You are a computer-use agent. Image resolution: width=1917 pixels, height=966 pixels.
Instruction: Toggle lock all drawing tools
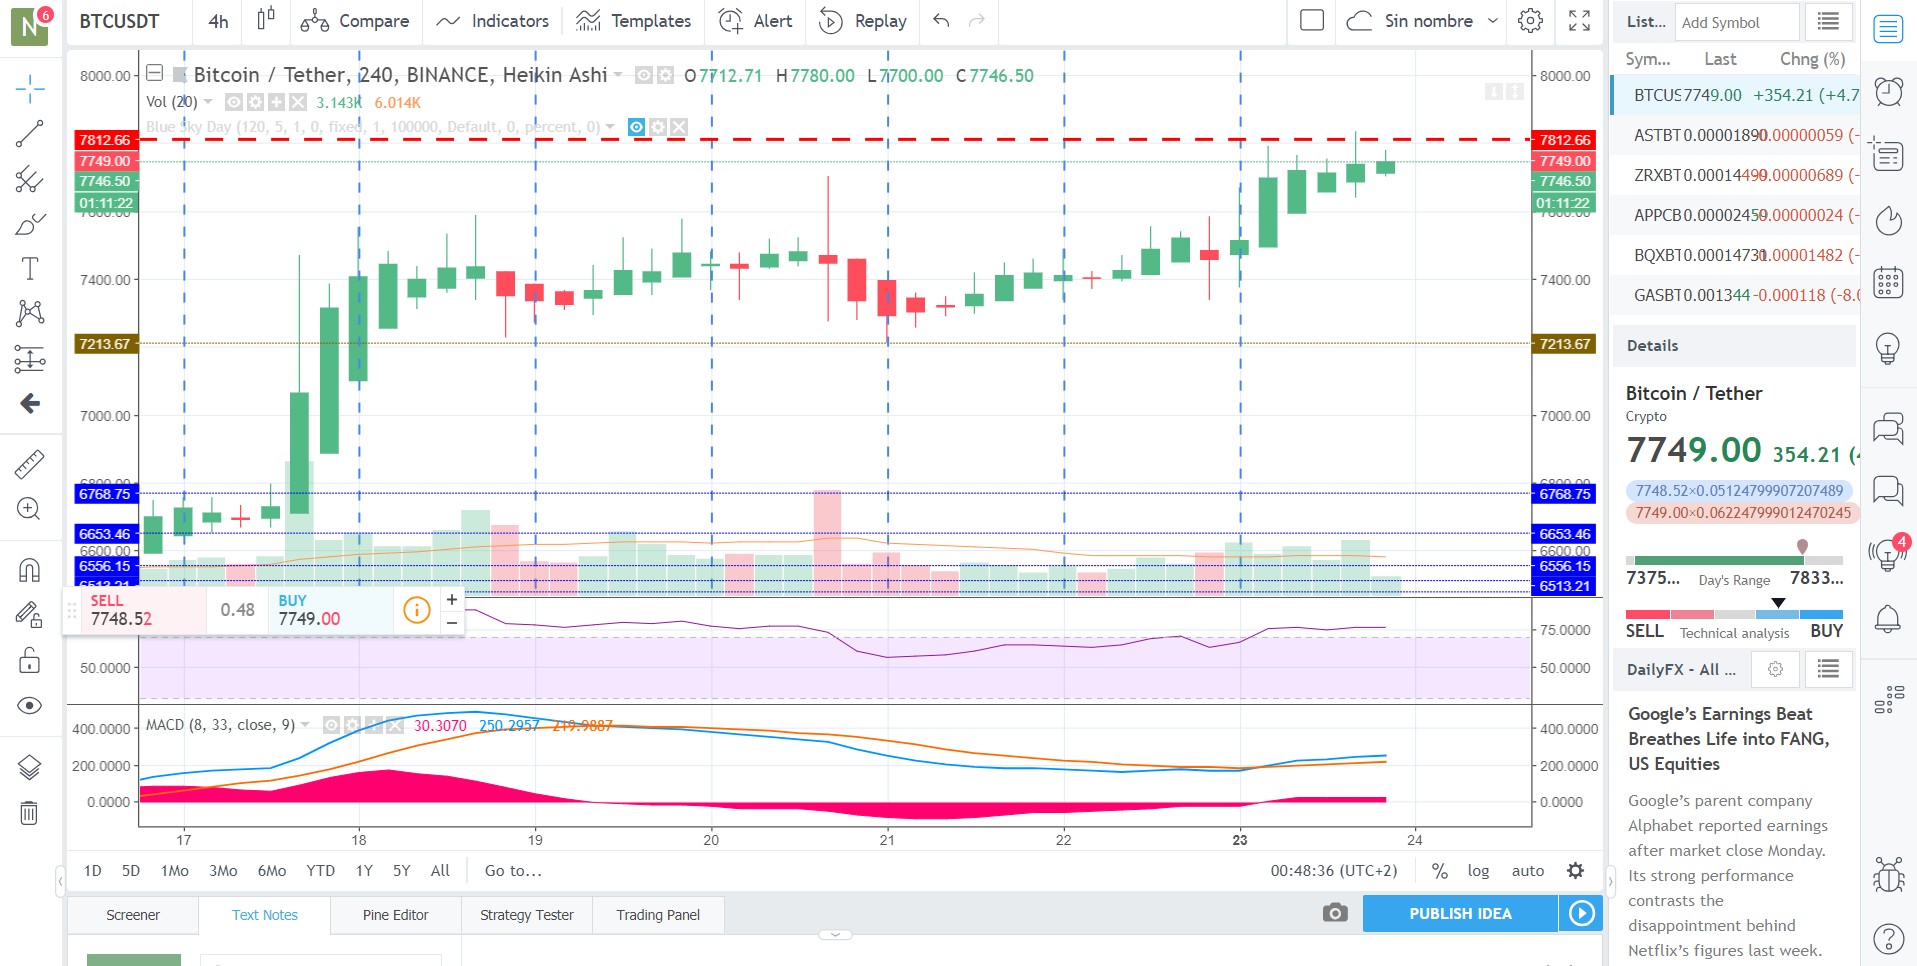(x=30, y=661)
